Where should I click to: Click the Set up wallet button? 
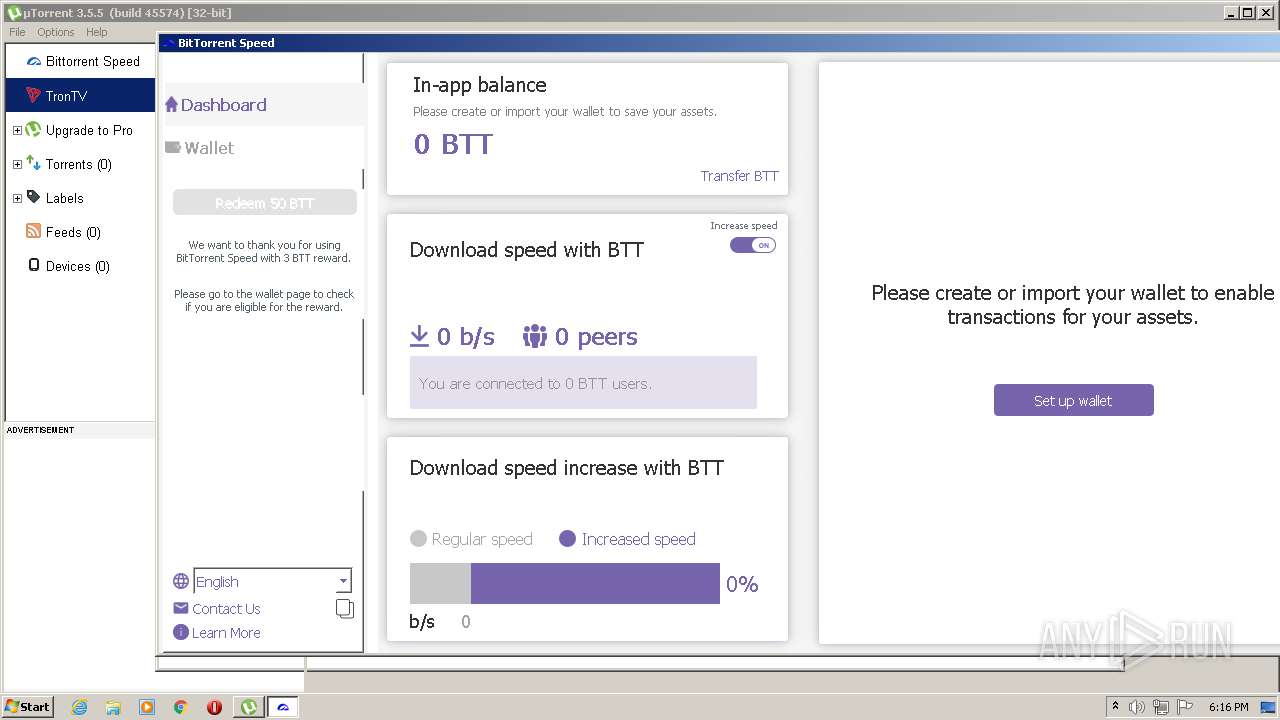pyautogui.click(x=1074, y=400)
